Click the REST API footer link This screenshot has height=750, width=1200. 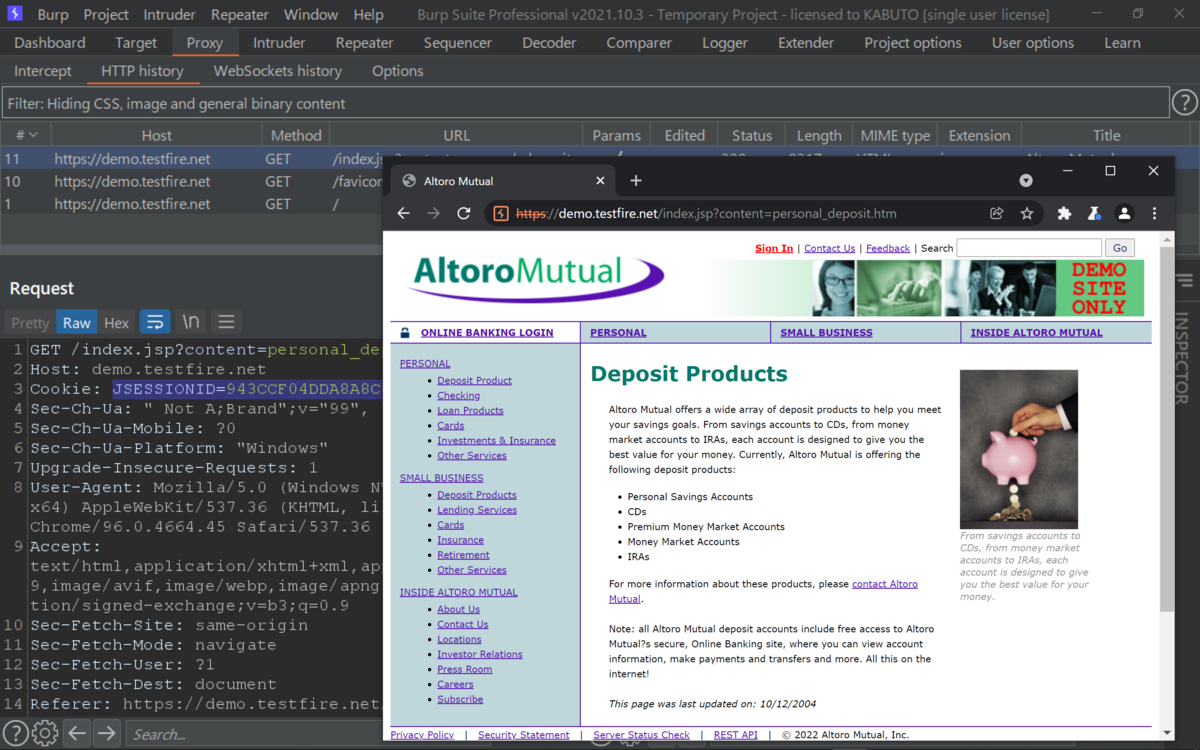(x=736, y=735)
